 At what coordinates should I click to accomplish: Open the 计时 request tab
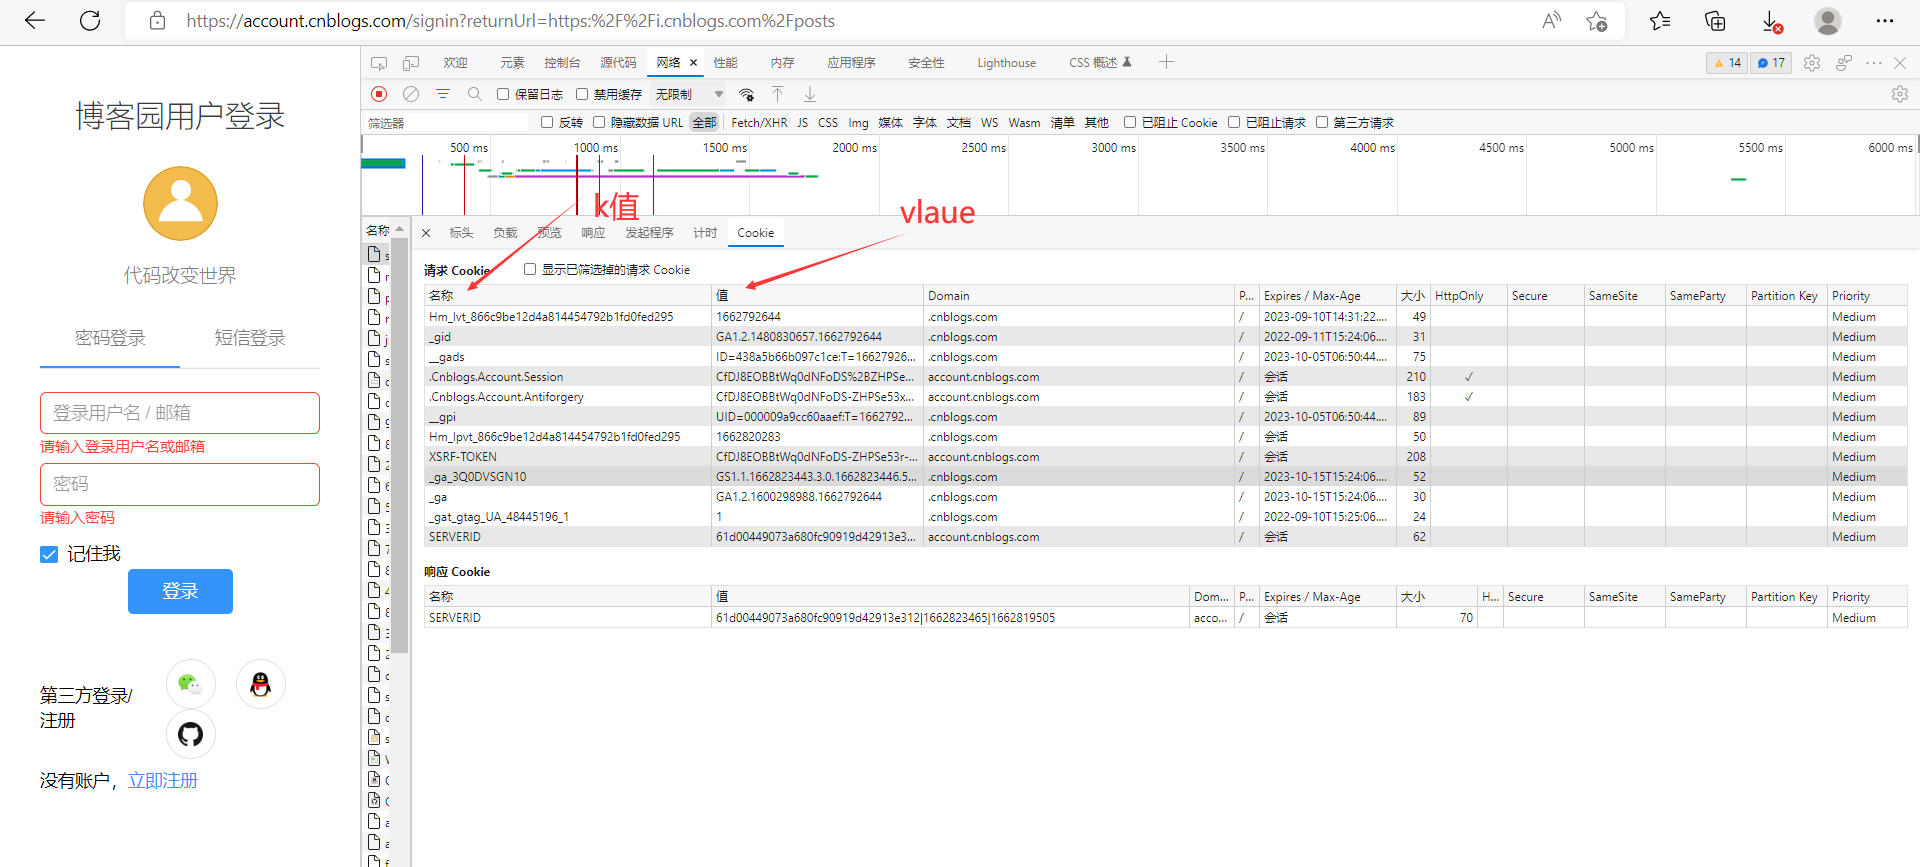click(705, 233)
